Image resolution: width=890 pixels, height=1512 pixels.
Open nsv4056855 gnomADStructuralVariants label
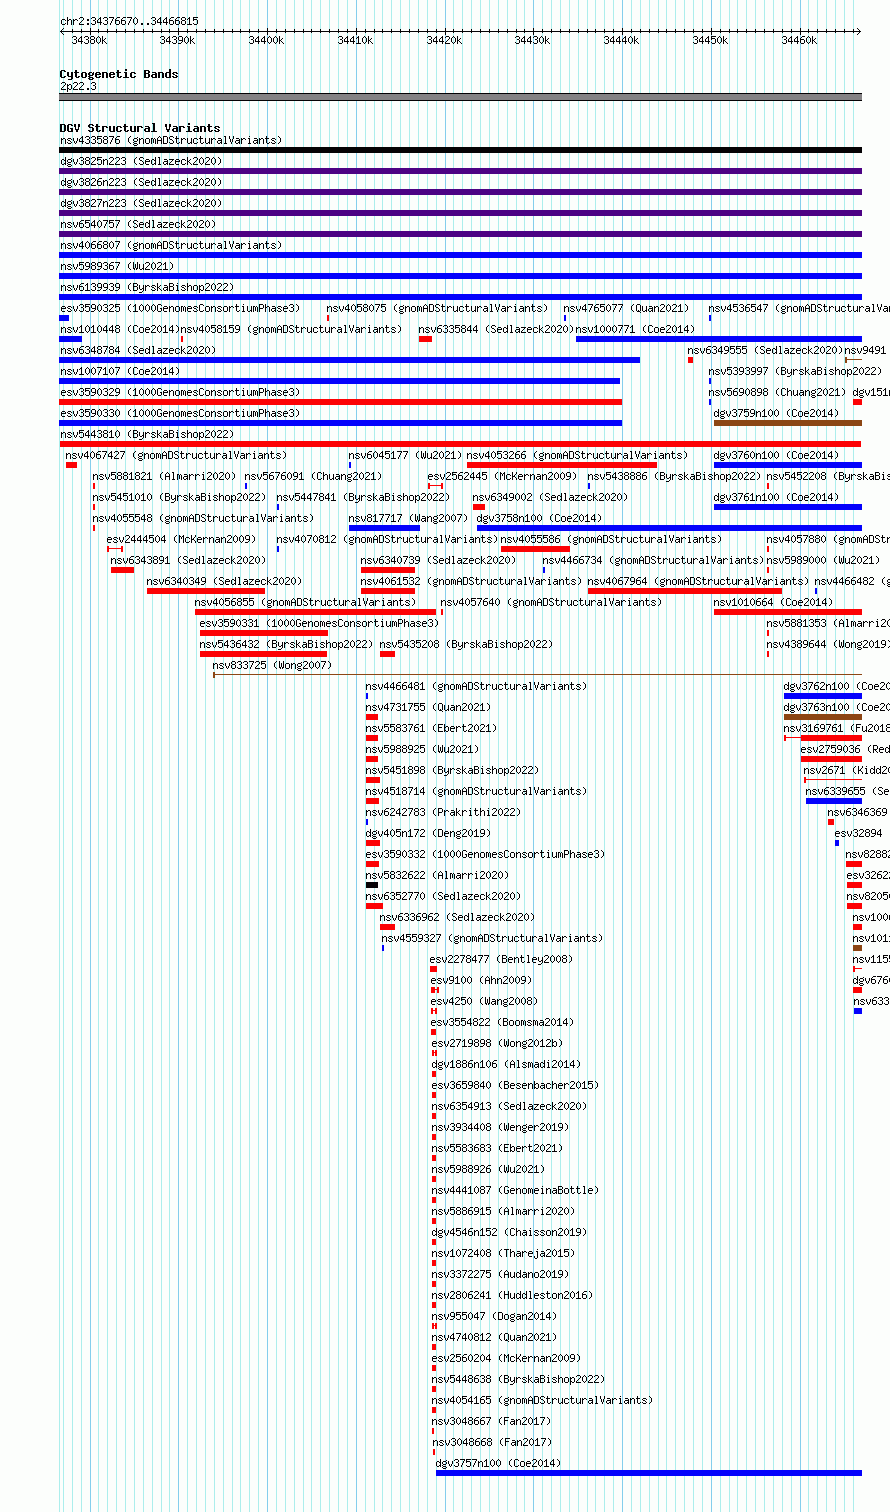tap(306, 602)
